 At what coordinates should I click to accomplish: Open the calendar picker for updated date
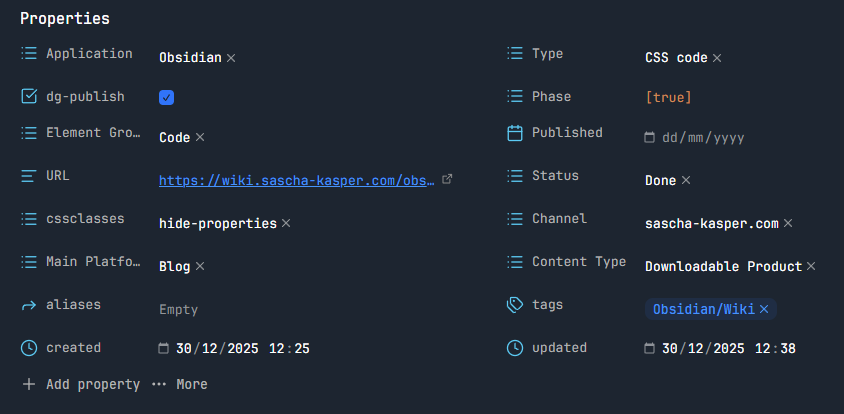(649, 349)
